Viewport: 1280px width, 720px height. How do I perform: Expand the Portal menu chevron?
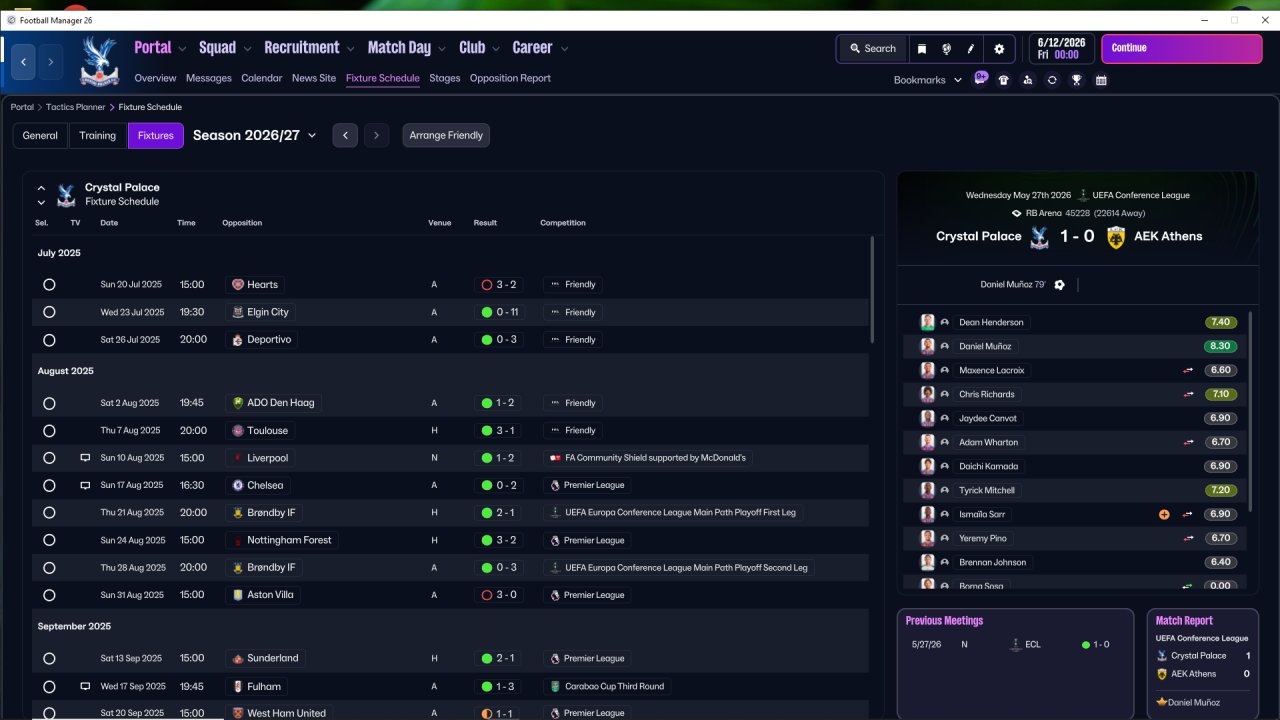(182, 48)
